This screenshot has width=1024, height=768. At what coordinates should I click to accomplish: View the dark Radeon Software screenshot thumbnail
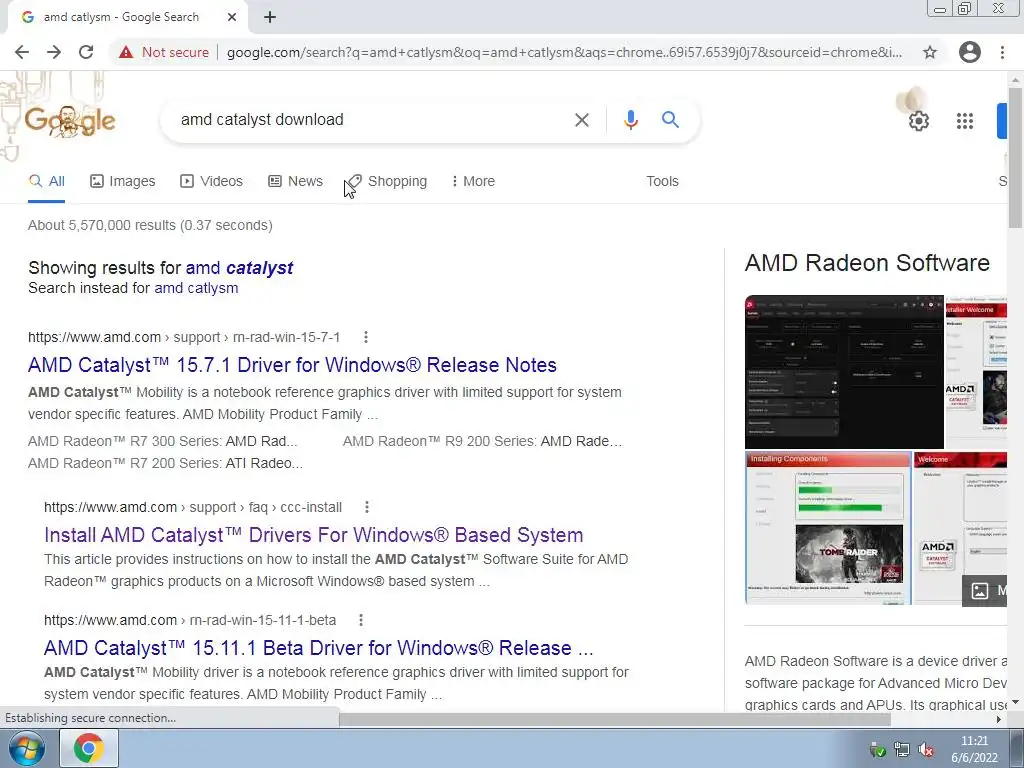pyautogui.click(x=844, y=372)
